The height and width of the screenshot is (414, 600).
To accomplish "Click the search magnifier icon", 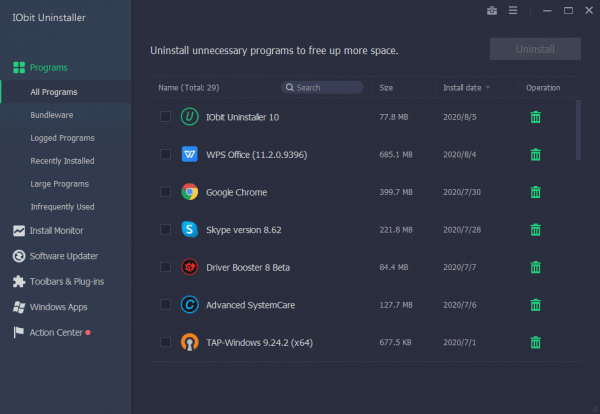I will (x=290, y=87).
